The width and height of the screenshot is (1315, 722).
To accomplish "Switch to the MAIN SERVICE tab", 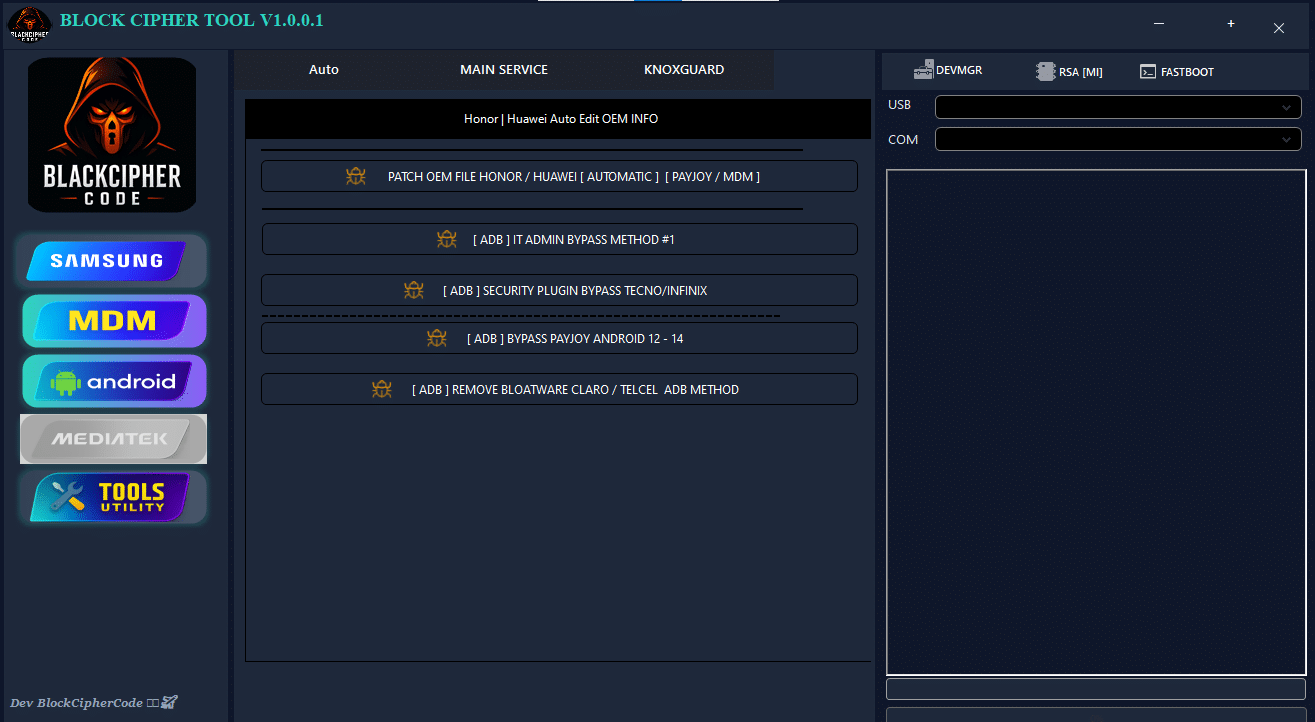I will coord(503,70).
